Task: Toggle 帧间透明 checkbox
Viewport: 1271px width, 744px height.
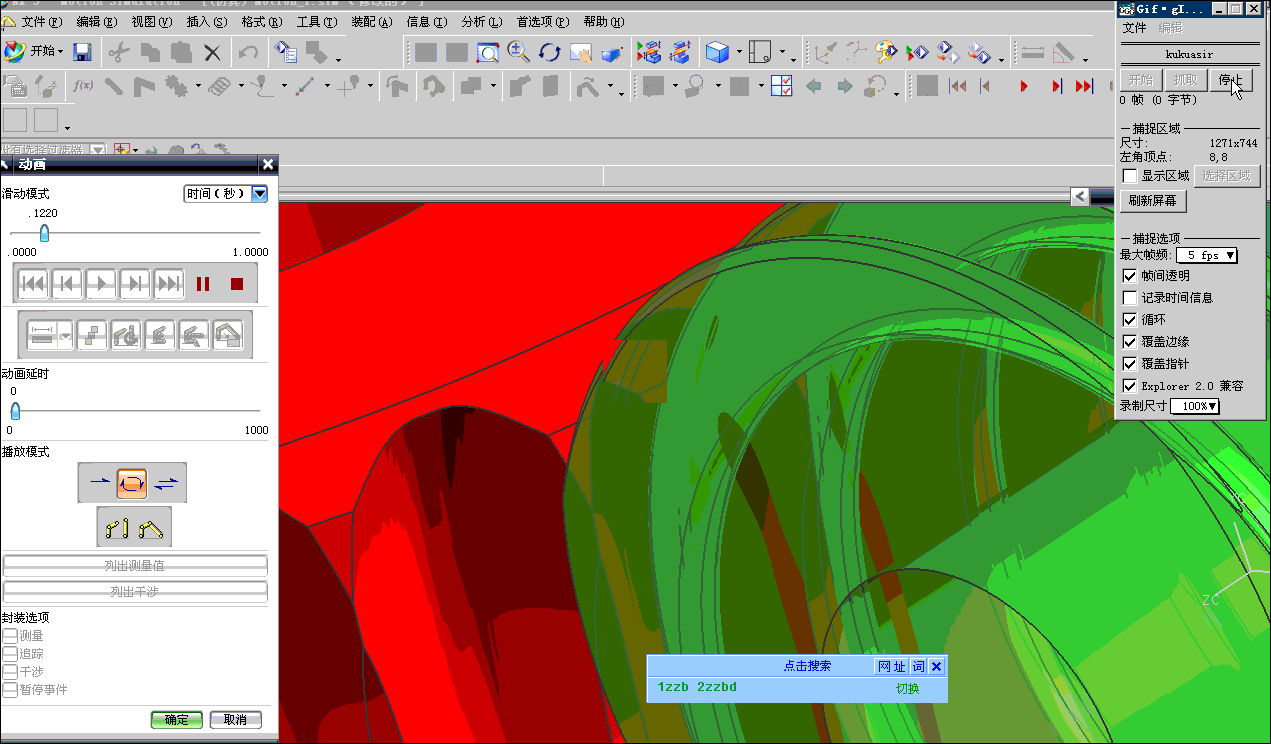Action: 1130,276
